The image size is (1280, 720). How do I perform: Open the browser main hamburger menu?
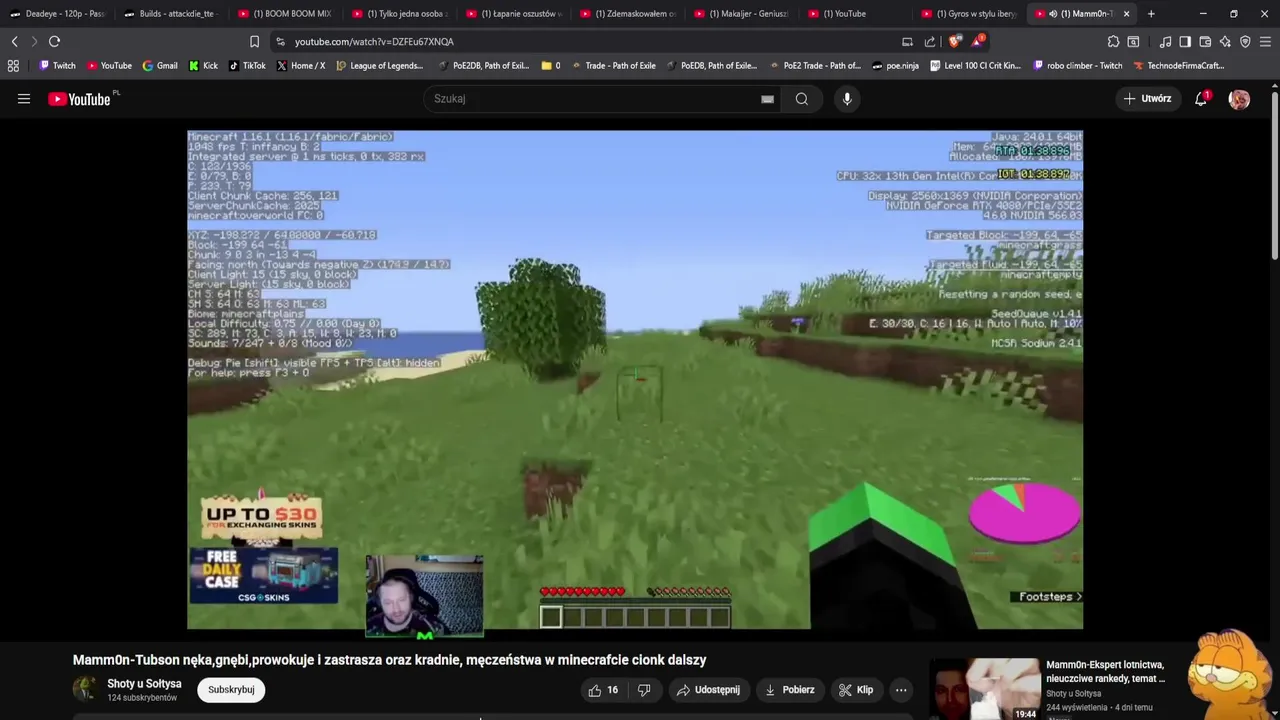point(1266,41)
